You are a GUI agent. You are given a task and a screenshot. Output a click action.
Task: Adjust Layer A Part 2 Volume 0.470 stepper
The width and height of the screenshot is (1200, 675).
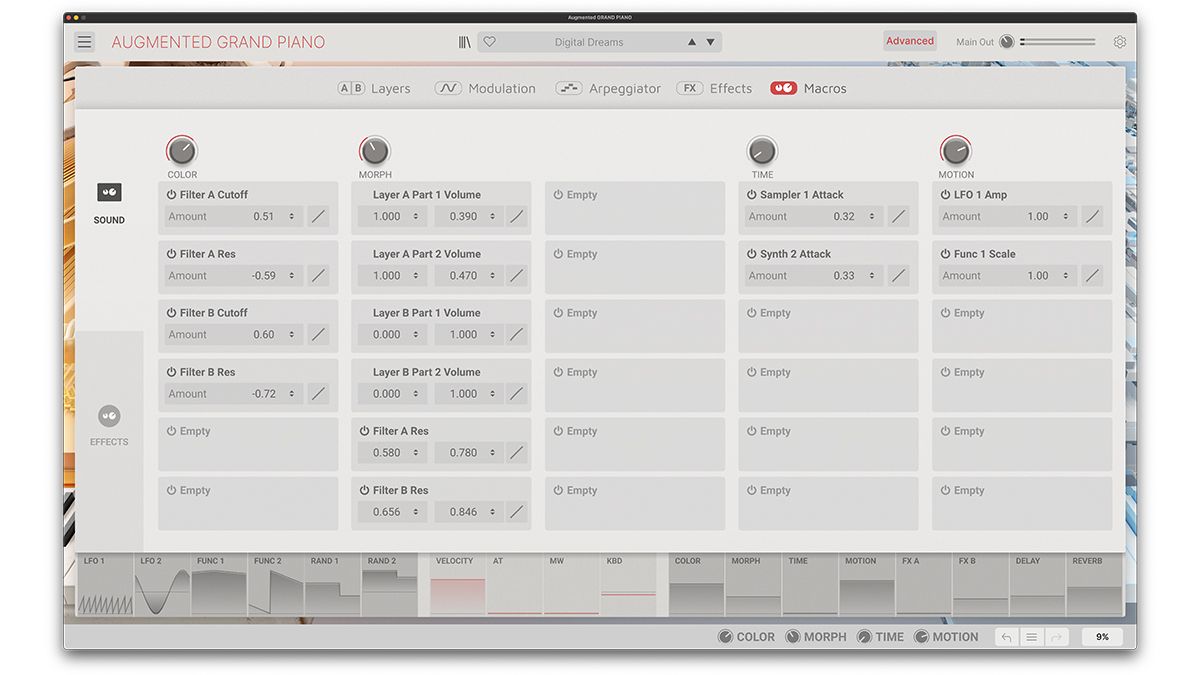(493, 275)
